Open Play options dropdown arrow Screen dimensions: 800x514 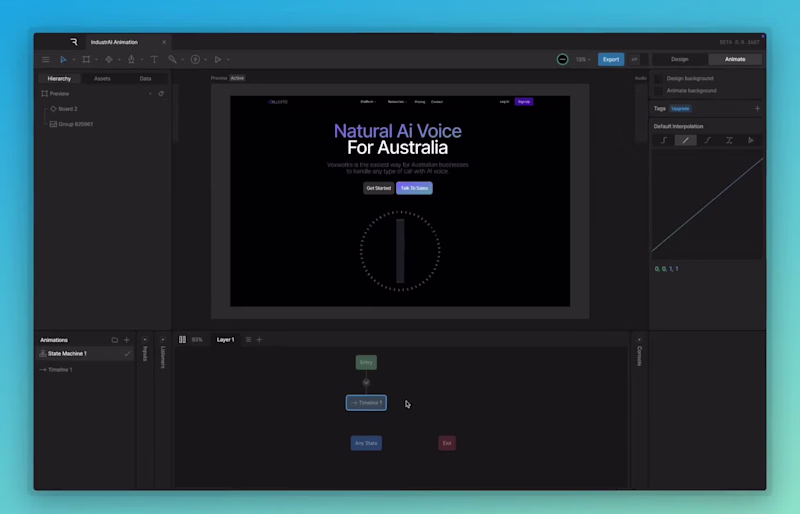[228, 60]
